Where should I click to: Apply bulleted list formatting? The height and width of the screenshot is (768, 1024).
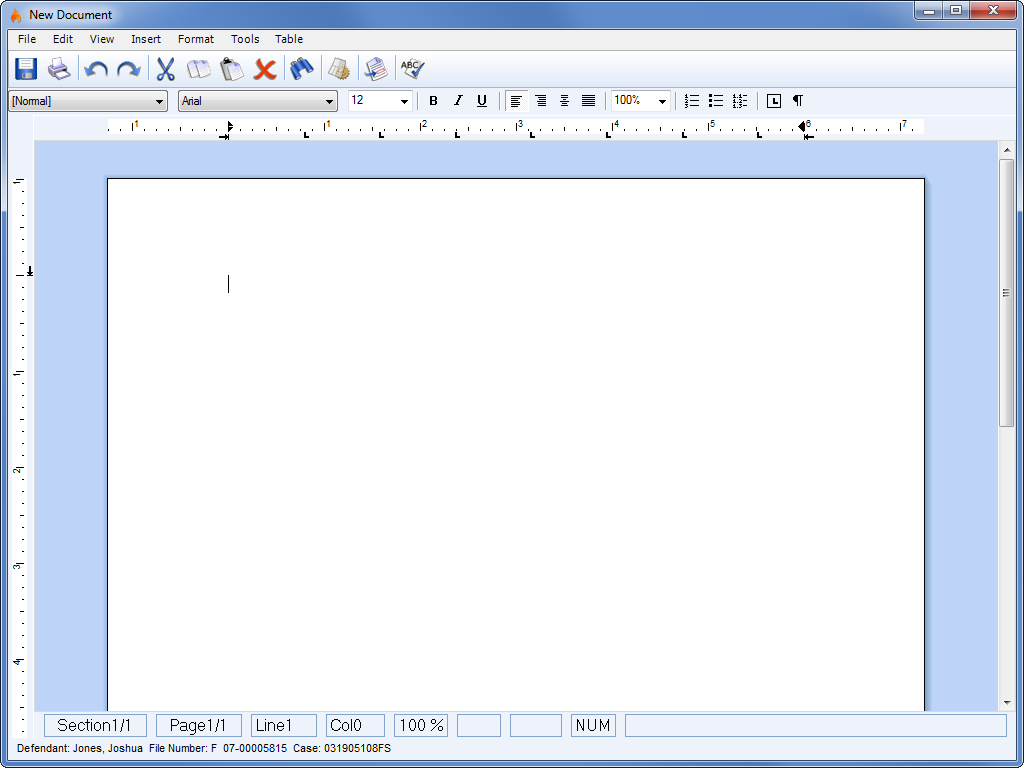716,101
